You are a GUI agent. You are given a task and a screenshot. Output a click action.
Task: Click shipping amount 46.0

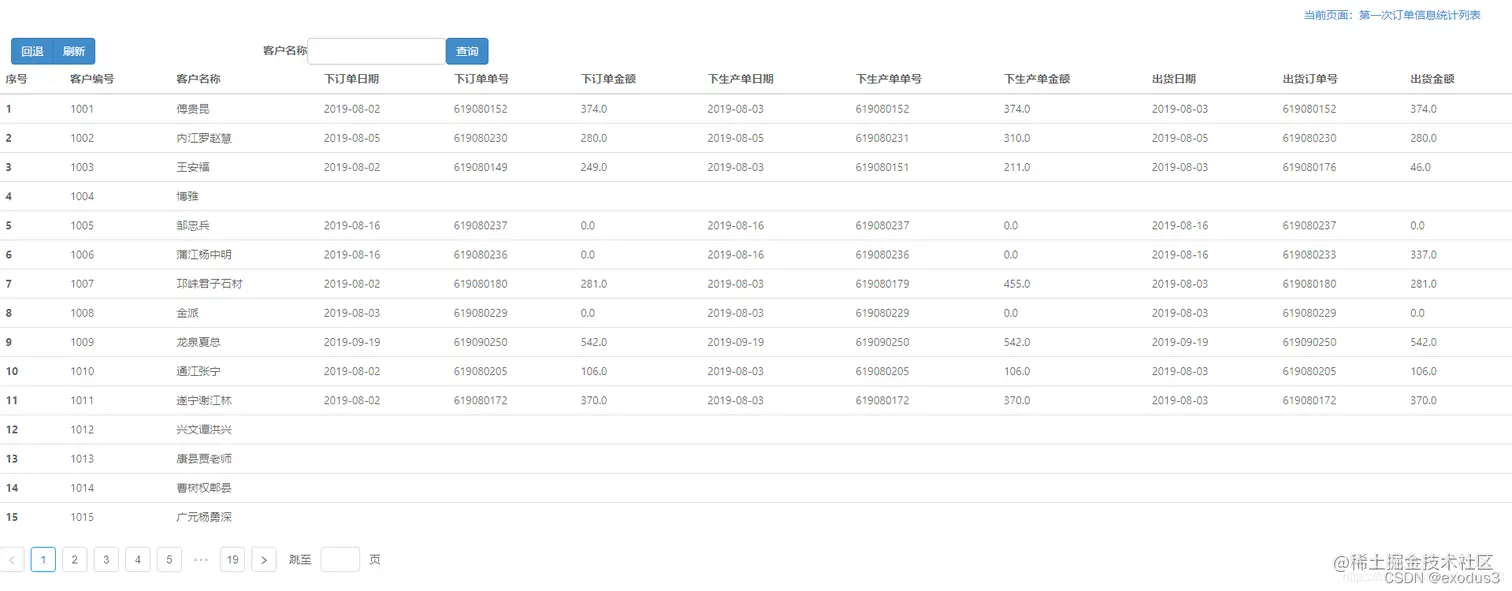tap(1420, 167)
